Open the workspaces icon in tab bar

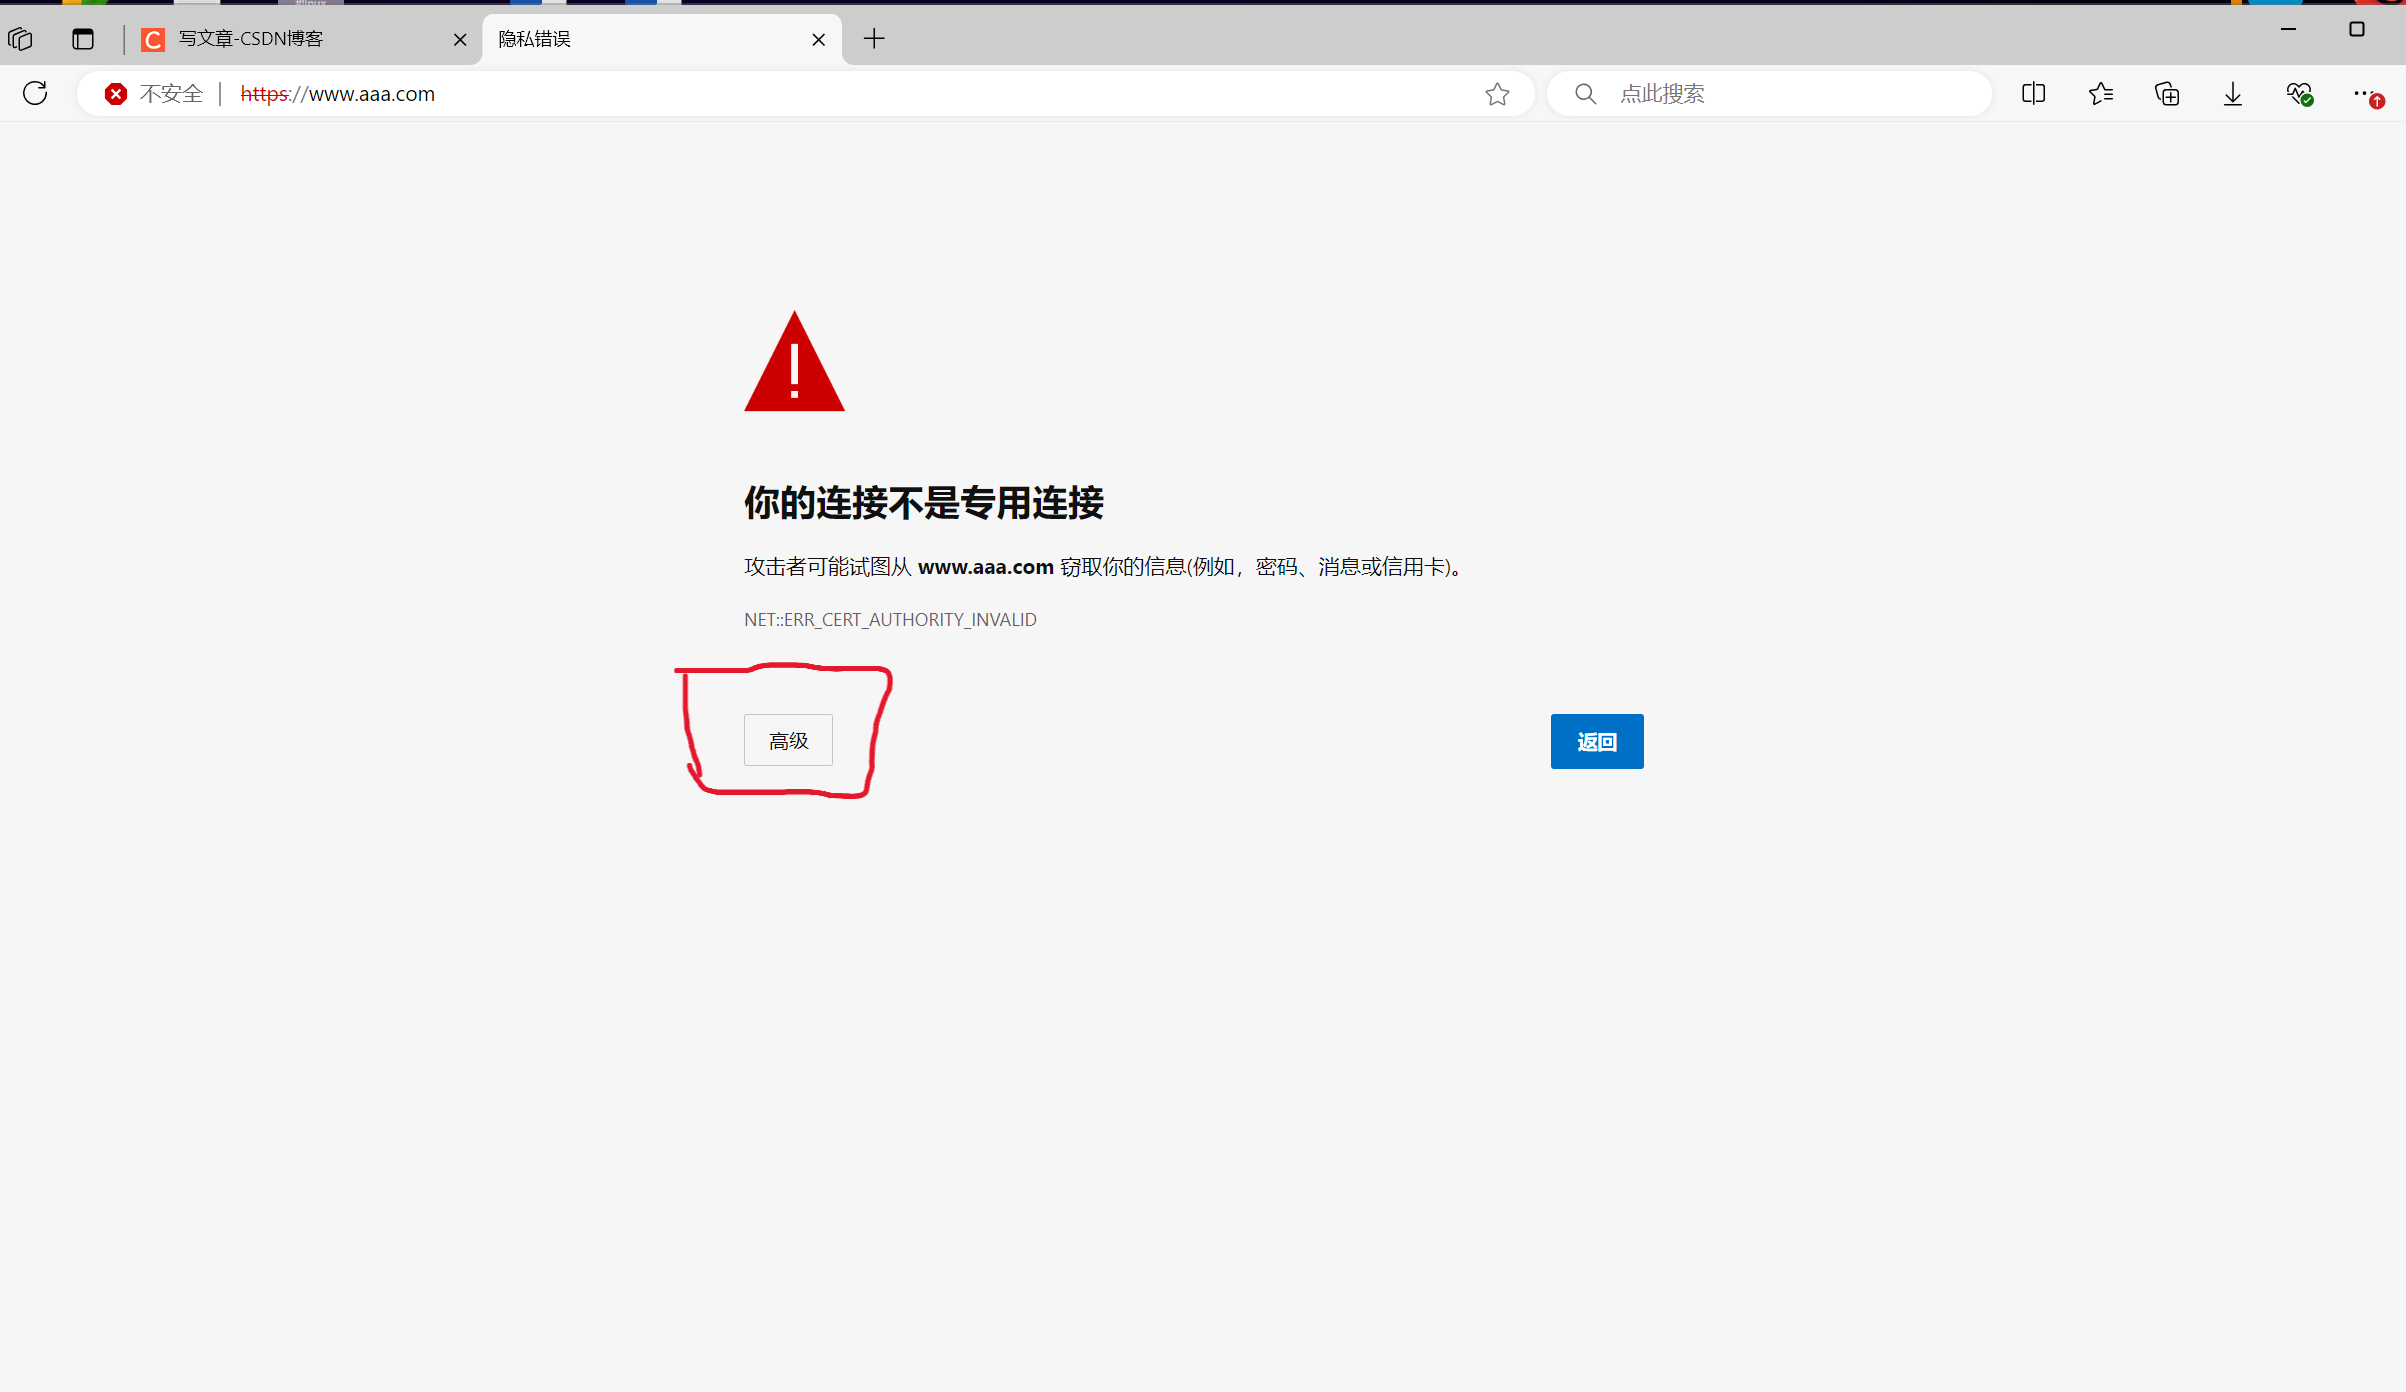[x=20, y=39]
